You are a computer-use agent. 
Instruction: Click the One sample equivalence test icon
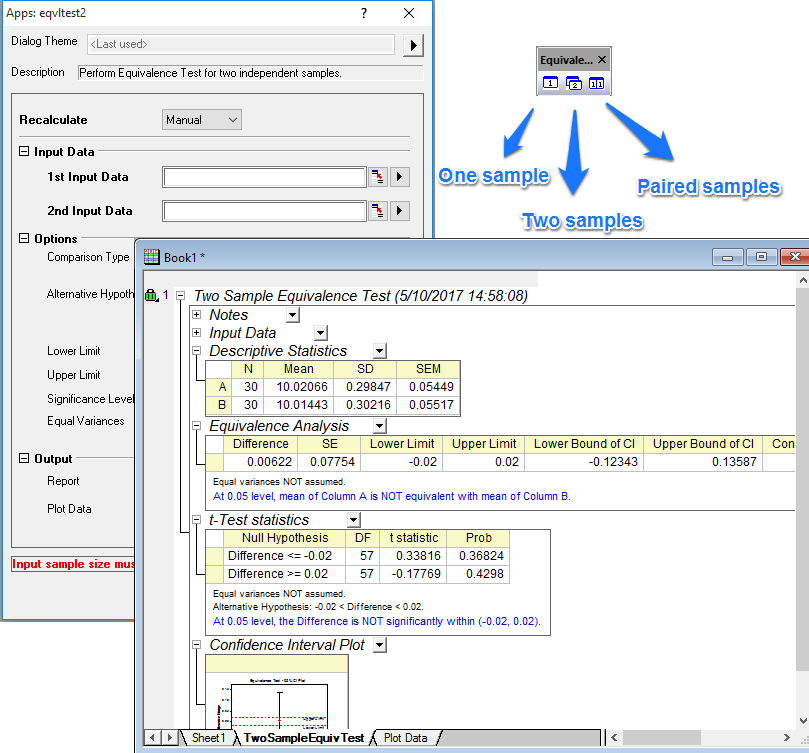coord(551,84)
